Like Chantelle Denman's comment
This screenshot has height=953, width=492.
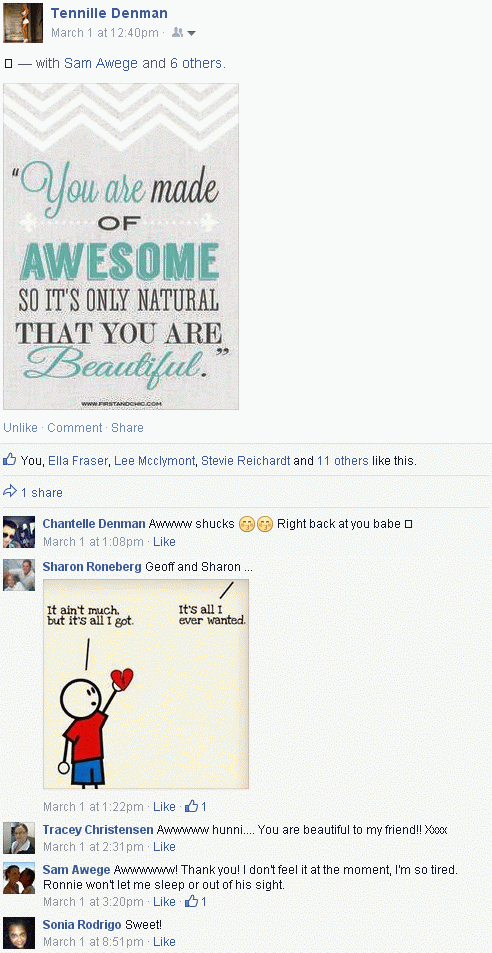point(164,542)
